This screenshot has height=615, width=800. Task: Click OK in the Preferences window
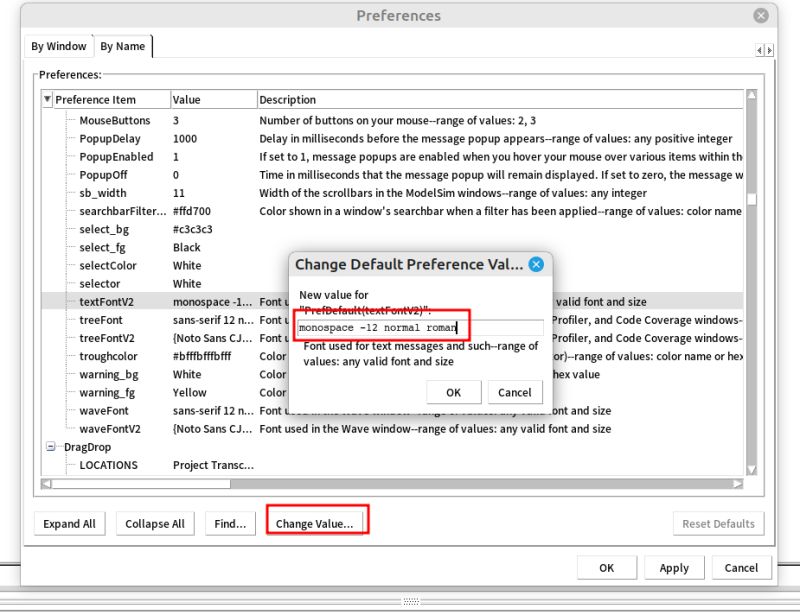click(607, 568)
